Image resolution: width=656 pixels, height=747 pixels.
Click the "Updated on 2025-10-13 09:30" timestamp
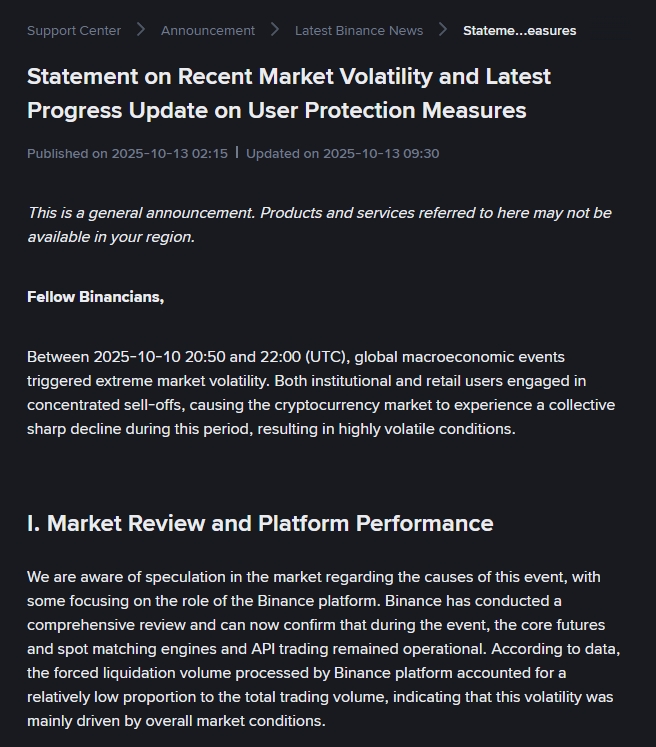click(x=342, y=153)
